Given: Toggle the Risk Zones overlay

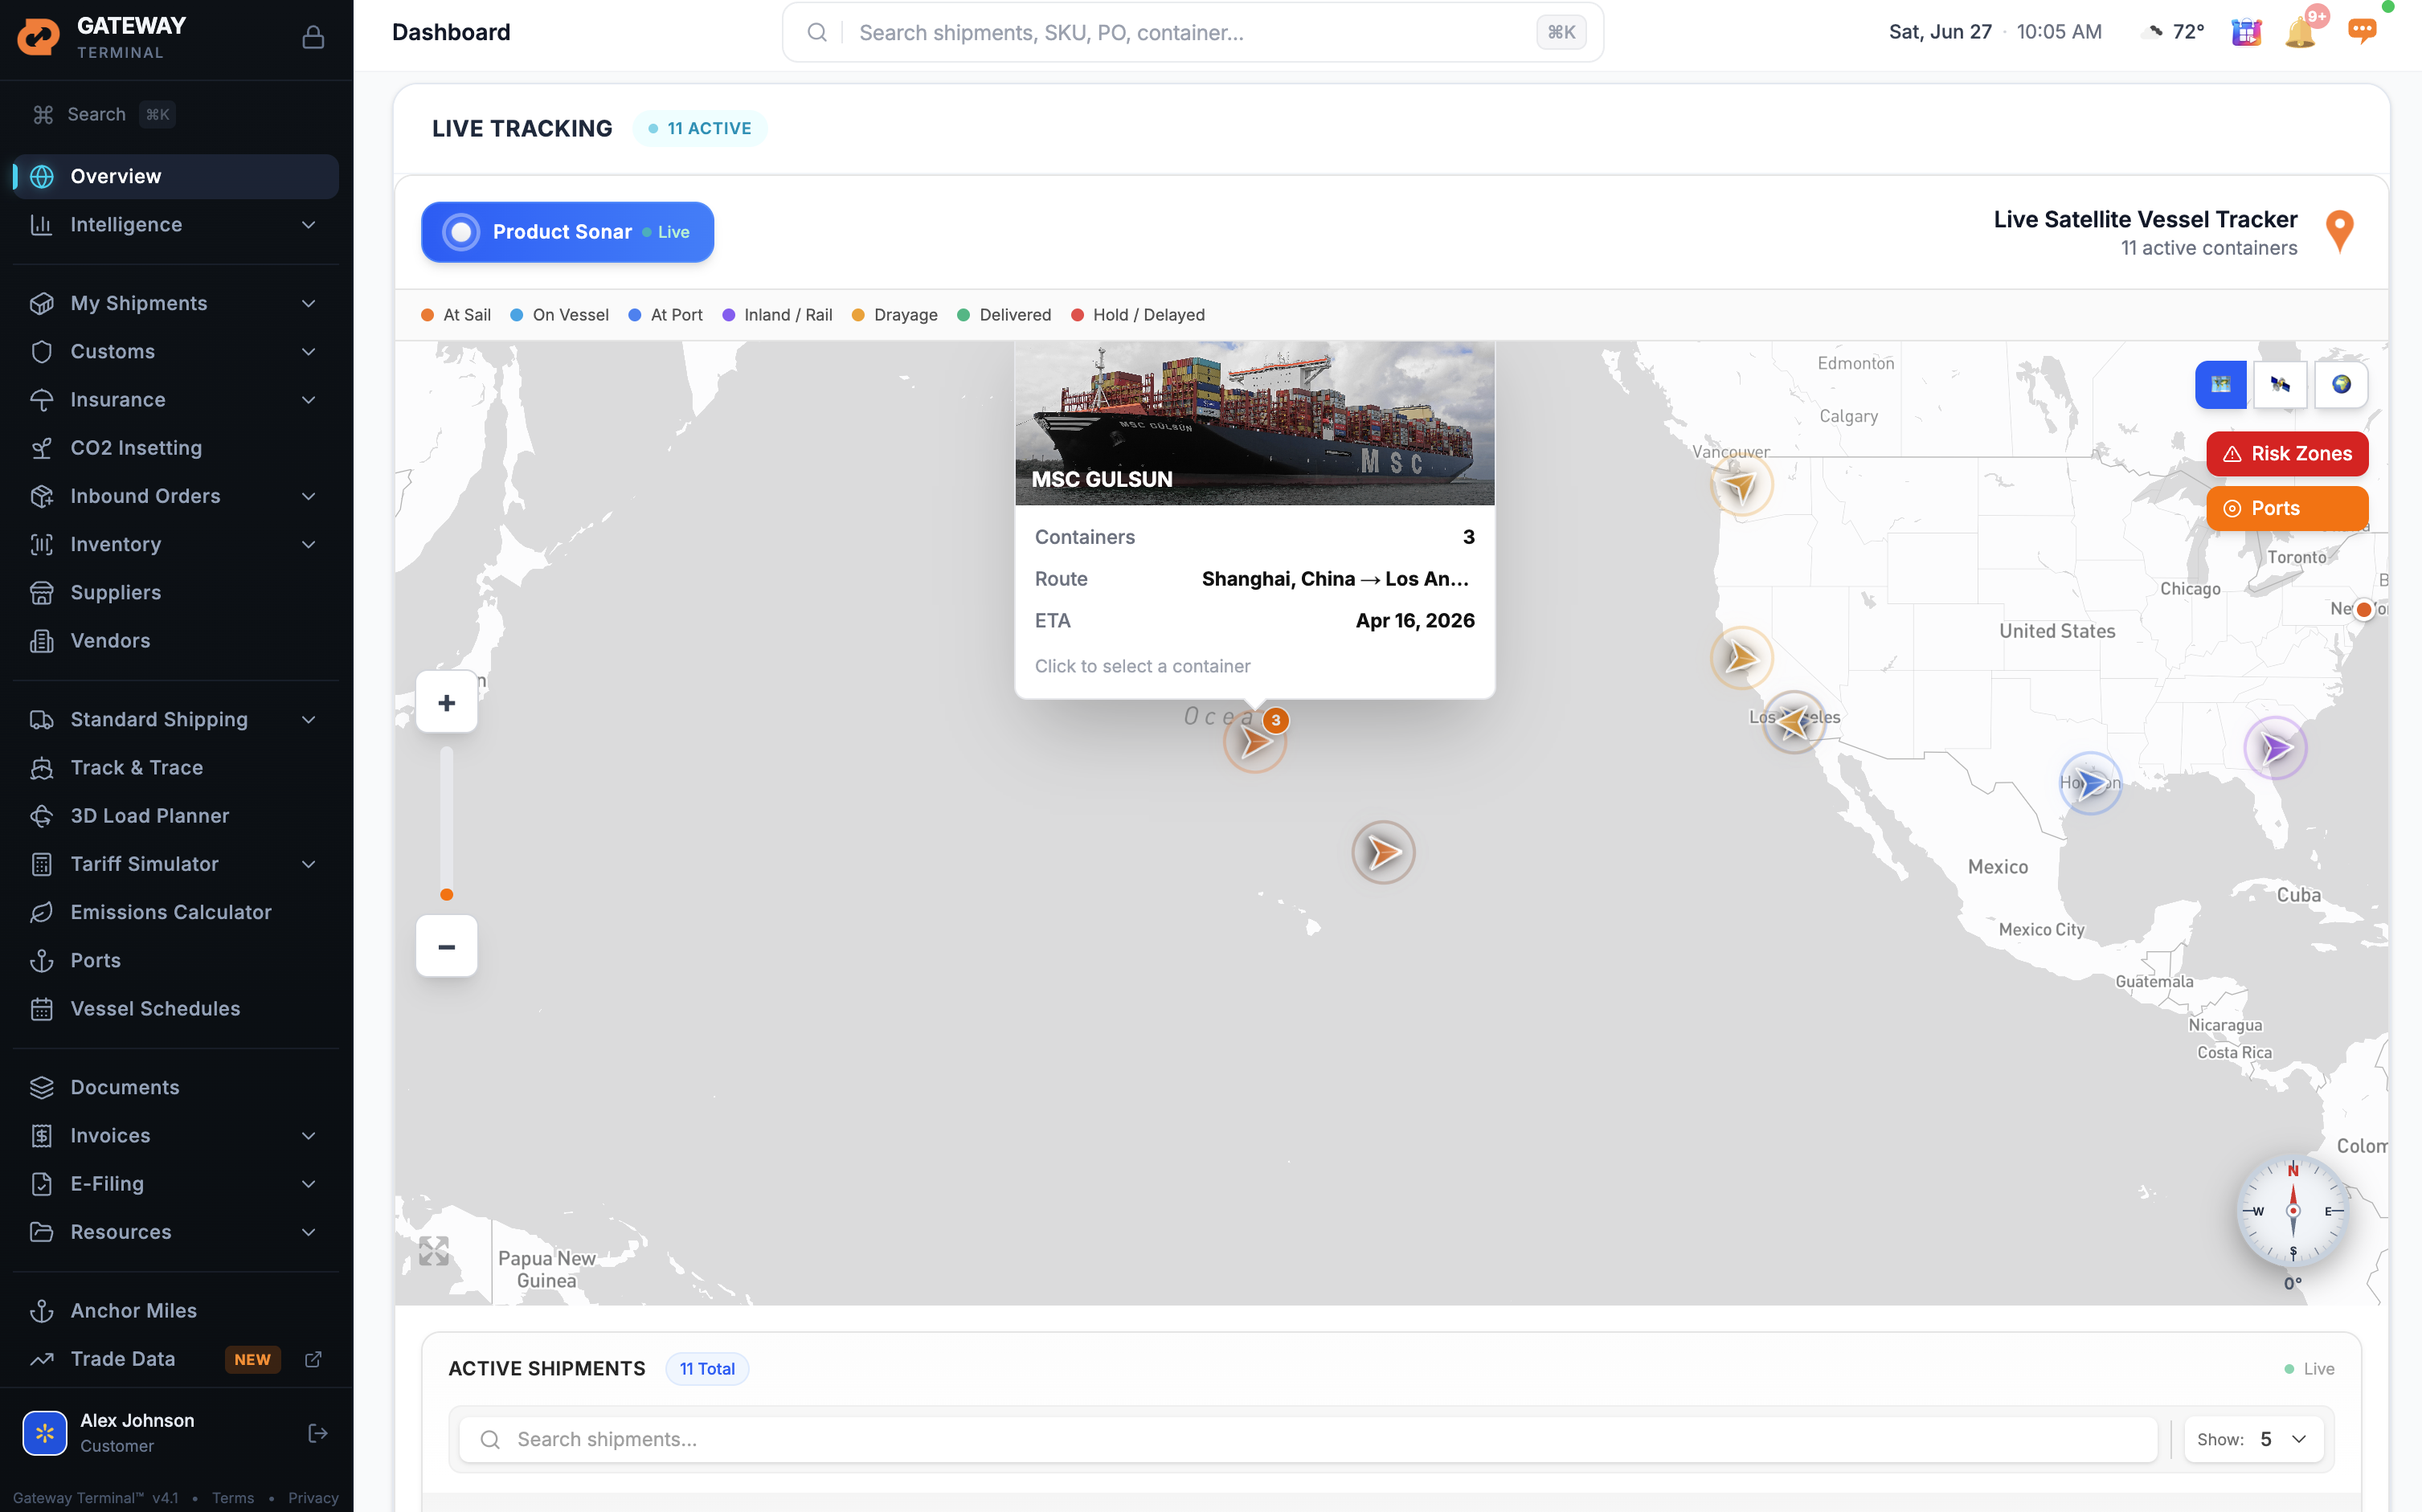Looking at the screenshot, I should [x=2286, y=454].
